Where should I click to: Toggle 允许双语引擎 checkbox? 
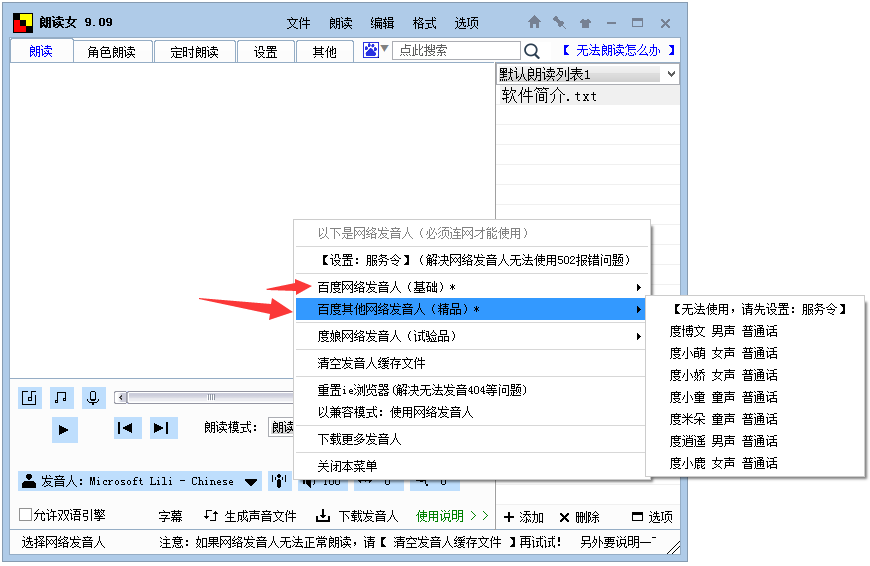click(25, 514)
